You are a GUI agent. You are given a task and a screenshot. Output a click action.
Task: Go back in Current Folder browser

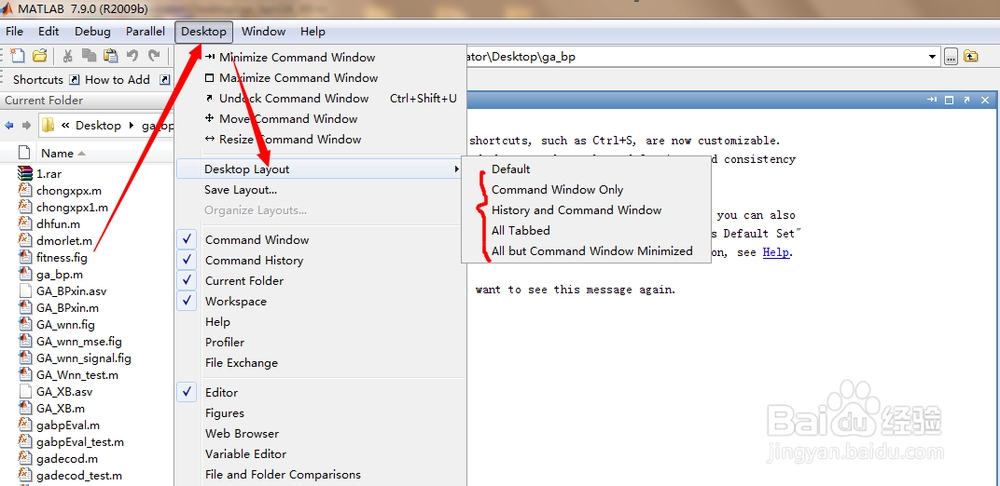pos(9,126)
